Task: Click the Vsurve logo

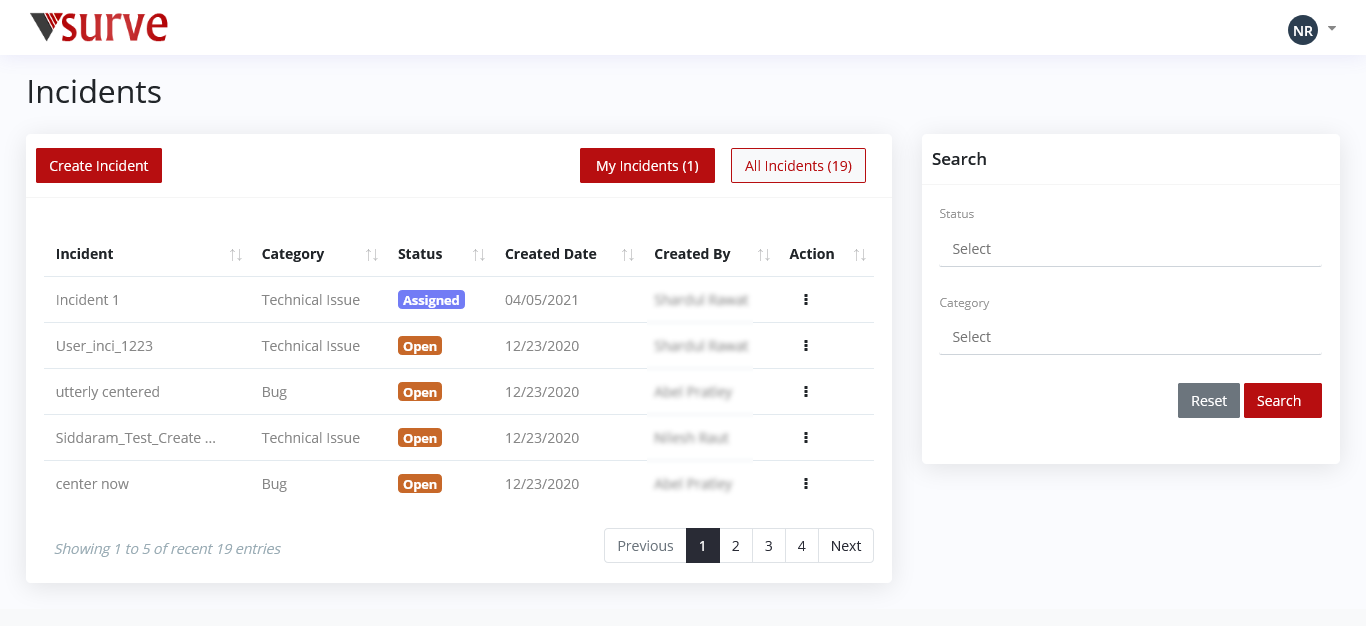Action: (98, 27)
